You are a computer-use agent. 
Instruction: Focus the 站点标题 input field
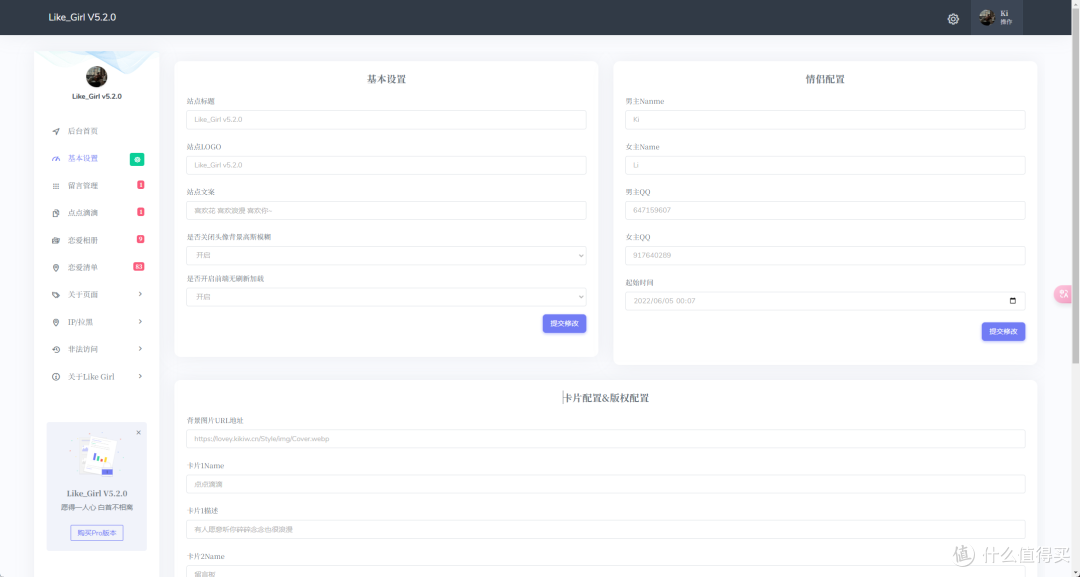(x=386, y=119)
